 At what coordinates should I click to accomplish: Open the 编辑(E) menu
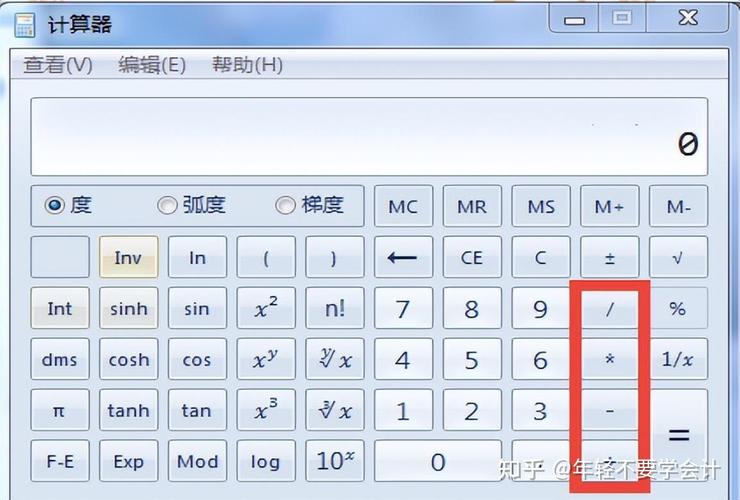point(152,65)
